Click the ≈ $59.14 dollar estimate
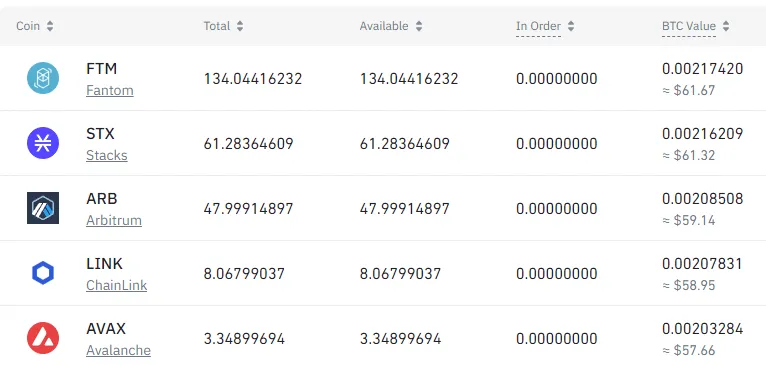This screenshot has width=766, height=365. [688, 220]
